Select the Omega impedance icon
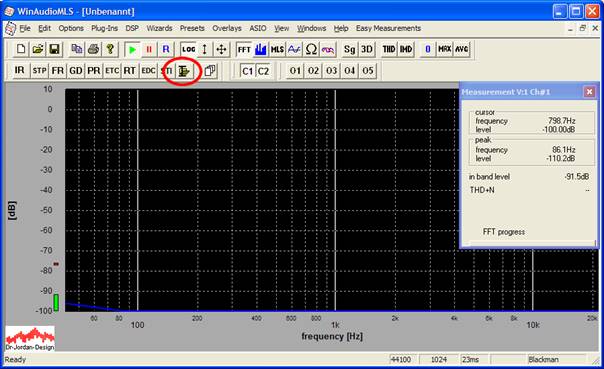Screen dimensions: 604x369 click(311, 49)
